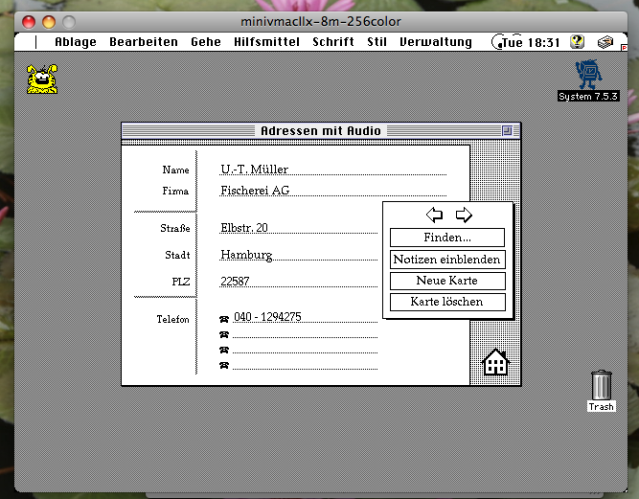Click the third telephone icon

[x=224, y=350]
